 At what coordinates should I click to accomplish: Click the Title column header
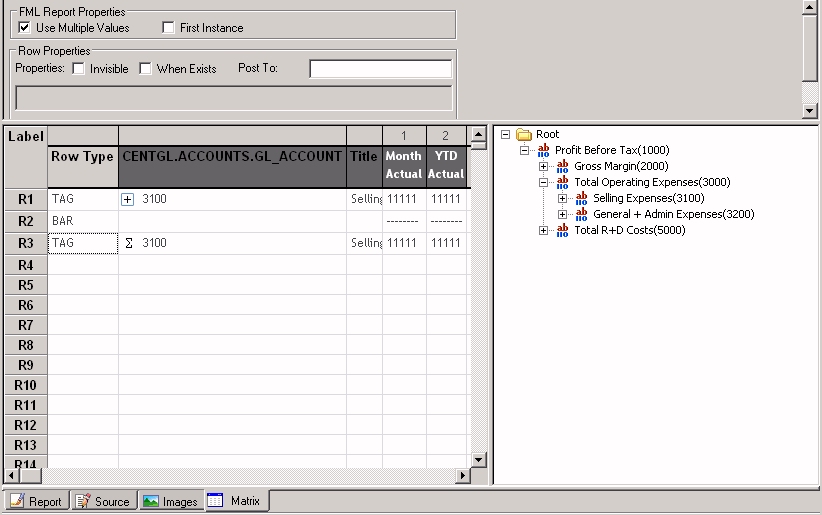click(364, 166)
